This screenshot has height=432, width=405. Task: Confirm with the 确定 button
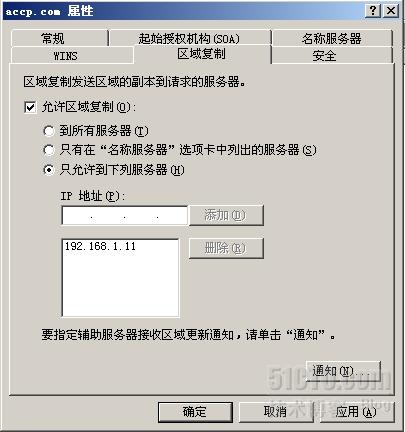(195, 412)
